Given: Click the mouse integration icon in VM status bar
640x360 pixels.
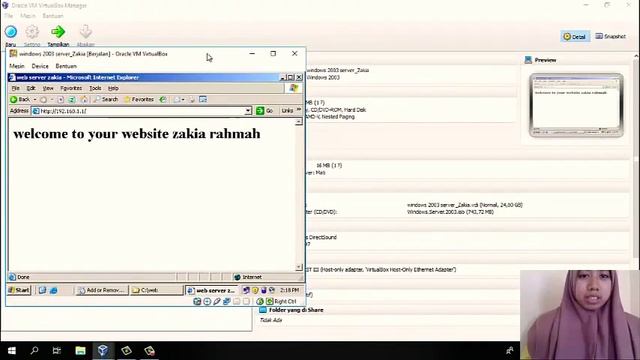Looking at the screenshot, I should tap(260, 302).
